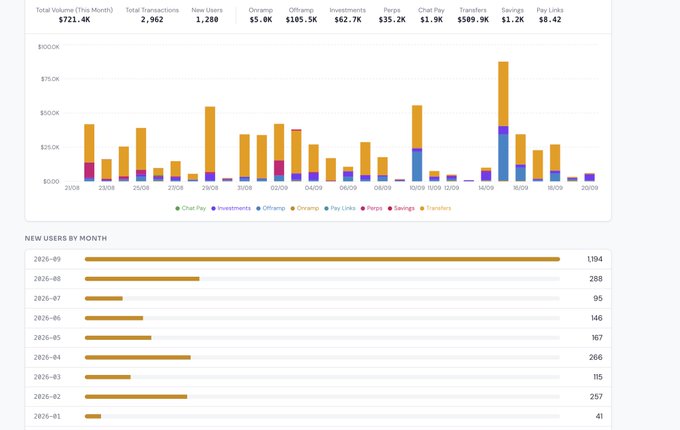Toggle Onramp series in chart legend

(304, 208)
